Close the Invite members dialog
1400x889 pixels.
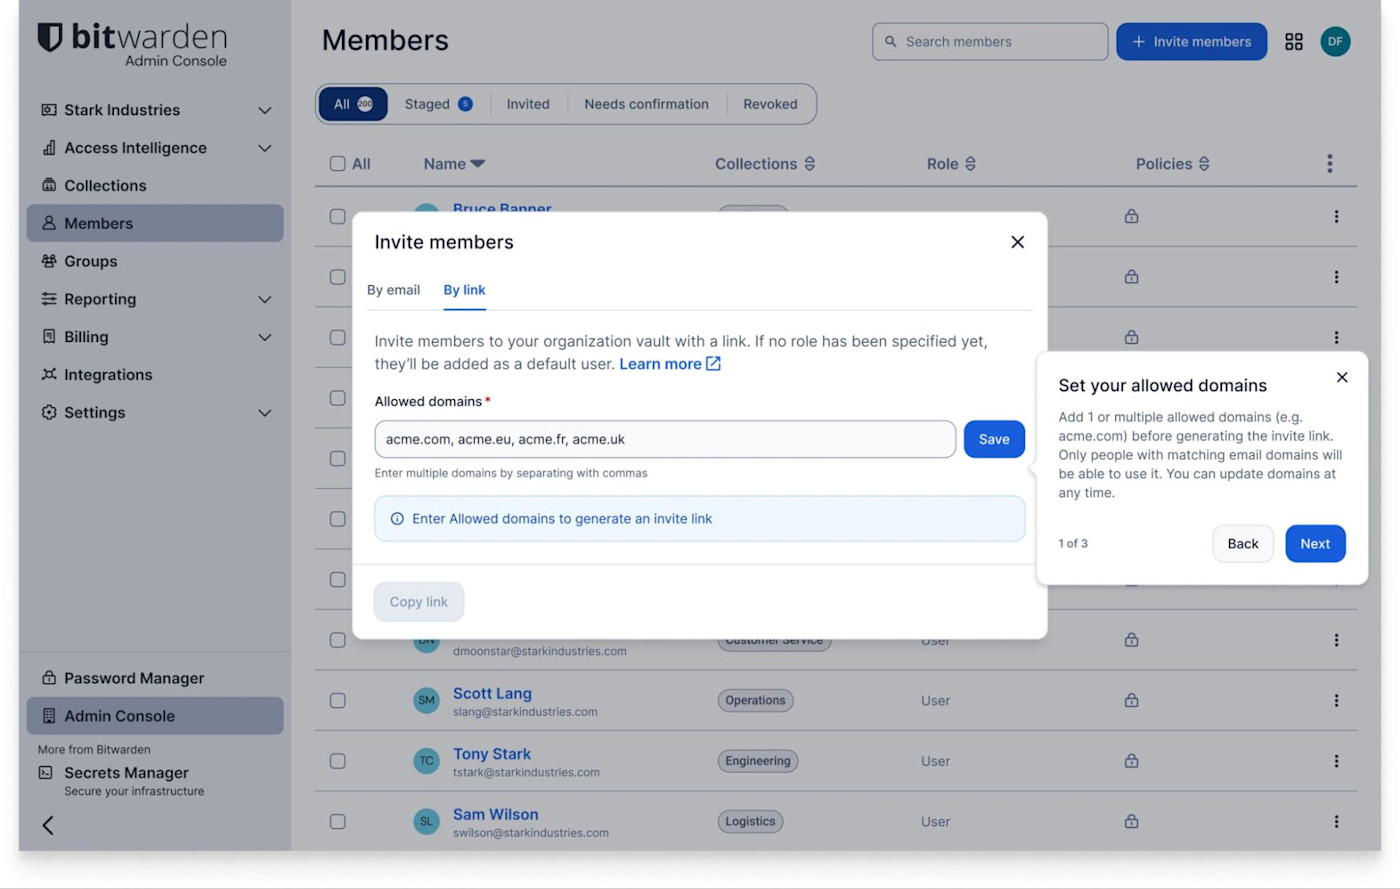click(1017, 242)
